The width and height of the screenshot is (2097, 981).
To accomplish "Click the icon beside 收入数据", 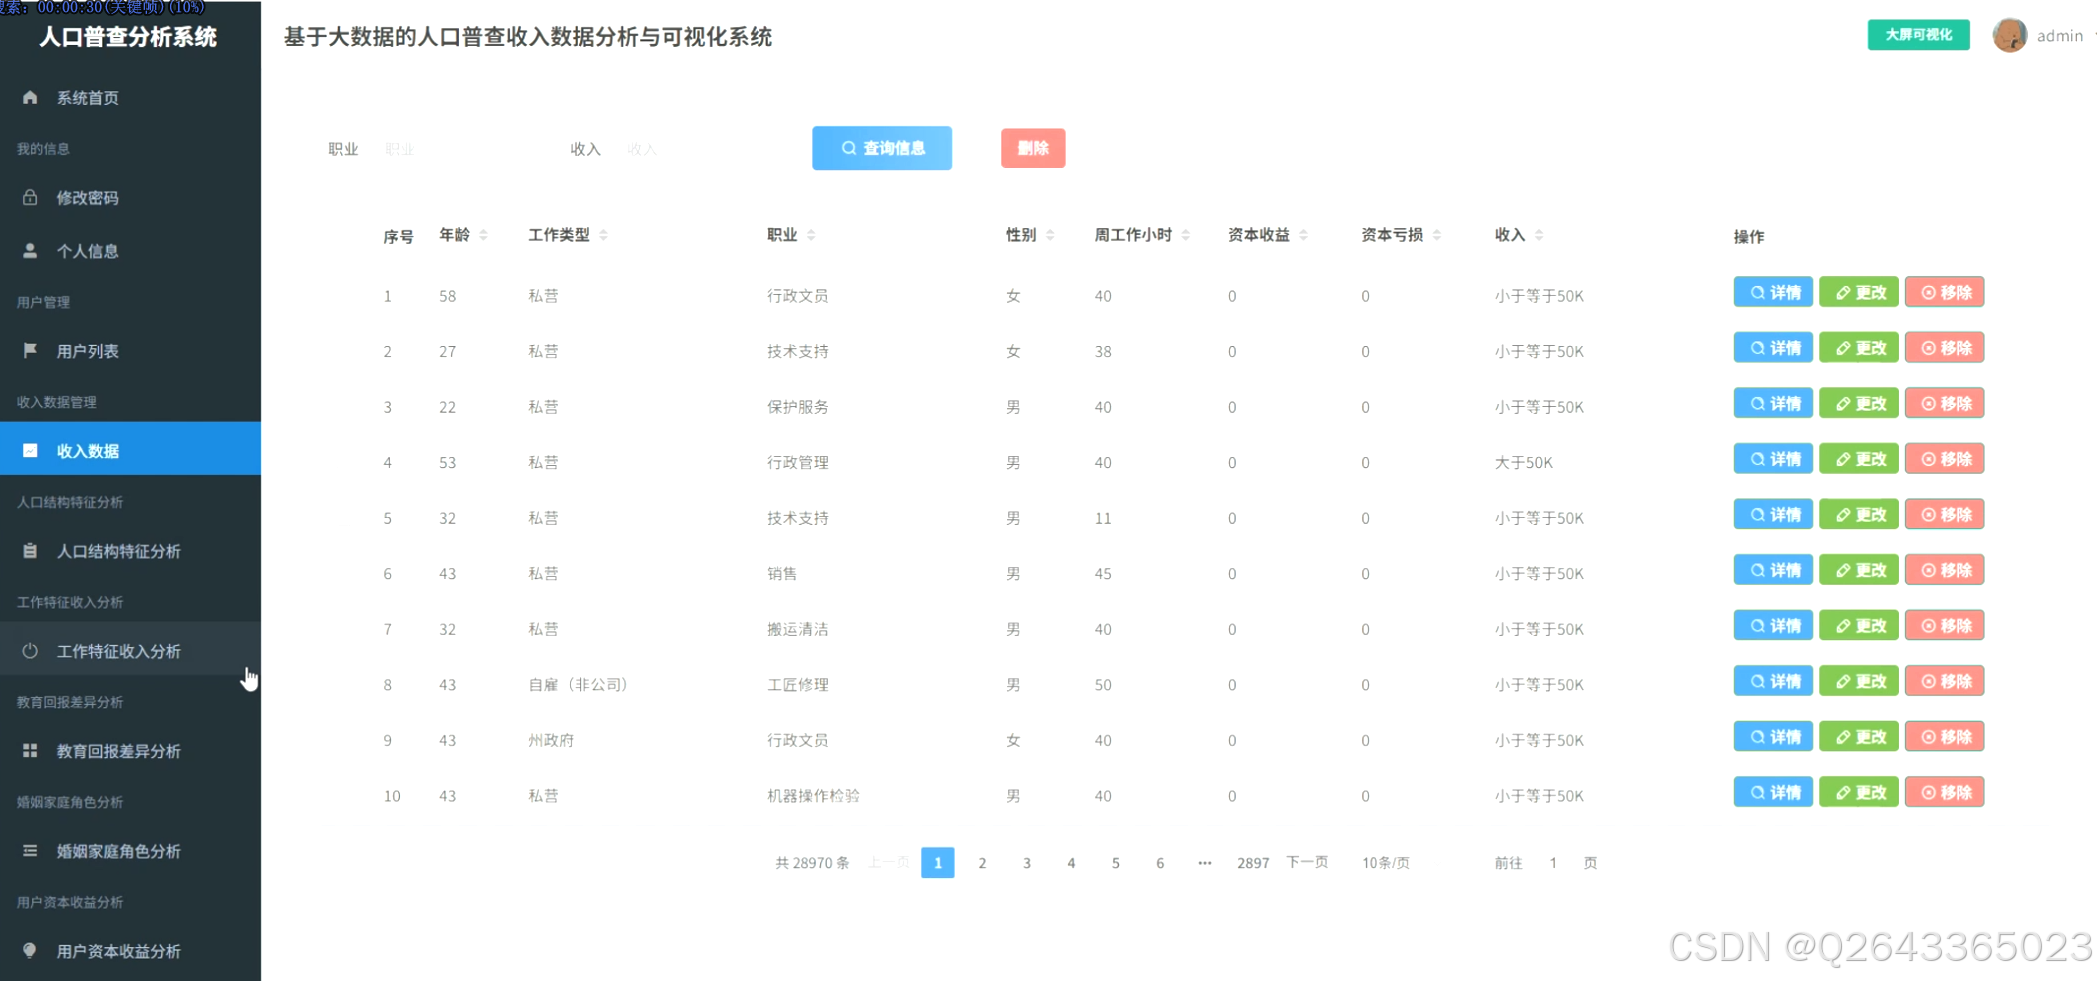I will 30,450.
